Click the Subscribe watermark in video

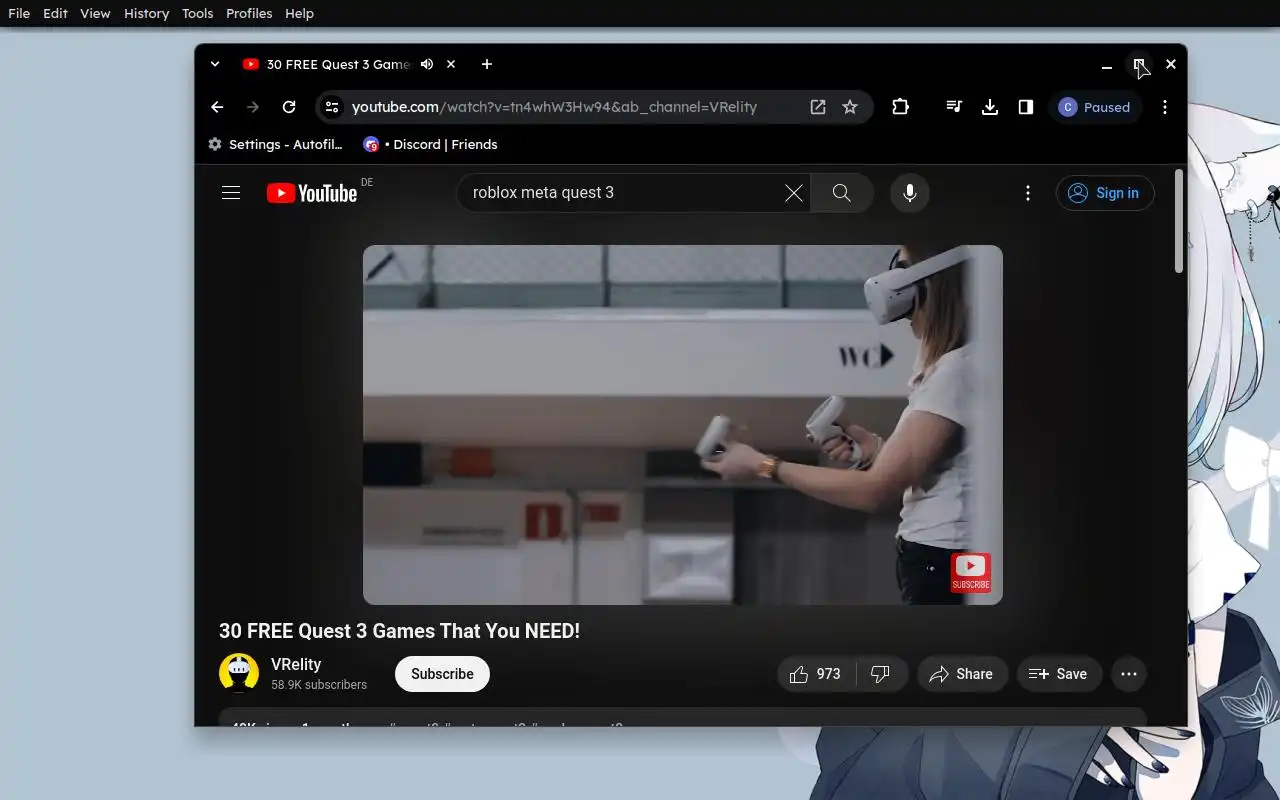point(970,572)
